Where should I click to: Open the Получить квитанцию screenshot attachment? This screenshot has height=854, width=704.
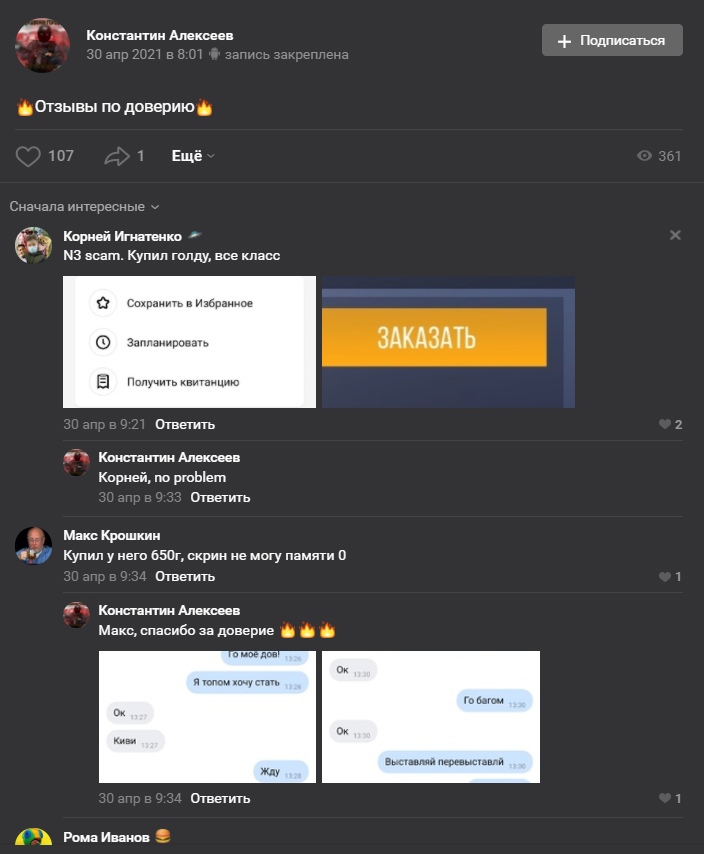(189, 342)
